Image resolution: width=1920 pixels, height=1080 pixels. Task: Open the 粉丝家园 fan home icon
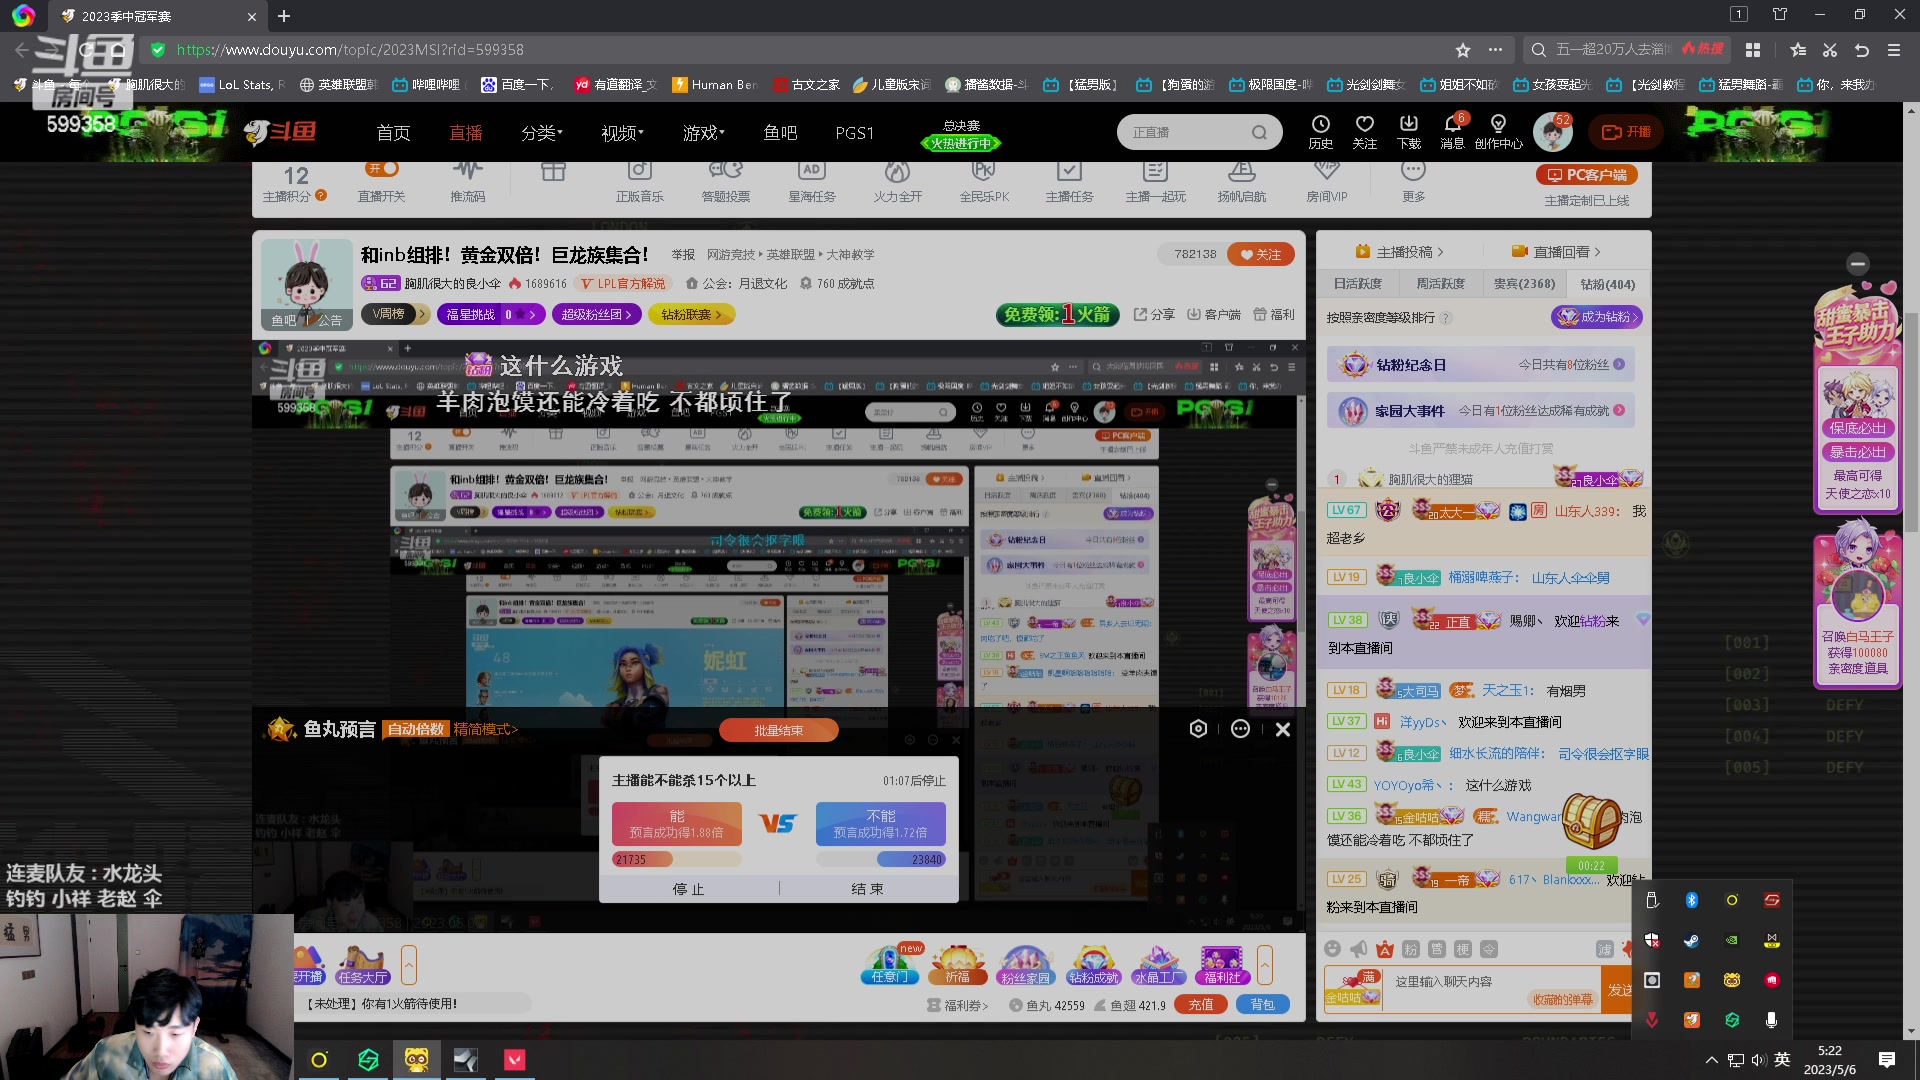coord(1025,965)
